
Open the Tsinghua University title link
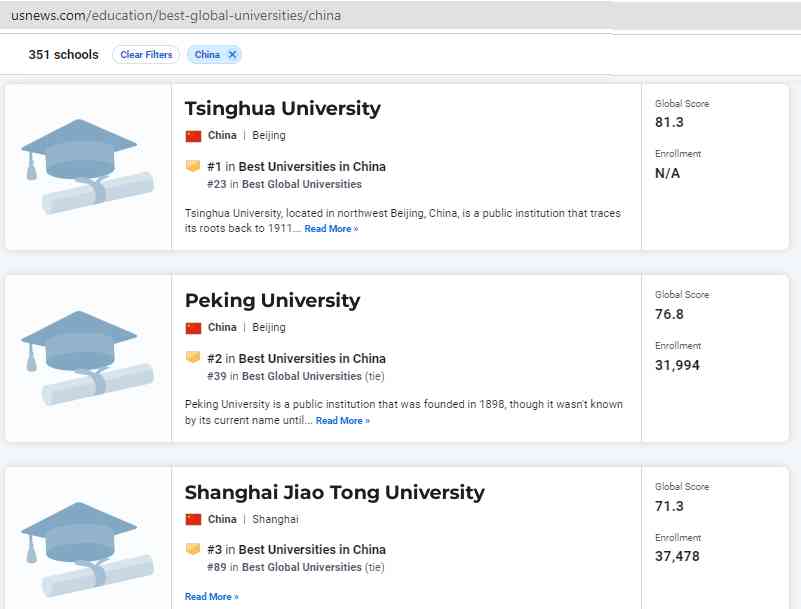point(282,109)
